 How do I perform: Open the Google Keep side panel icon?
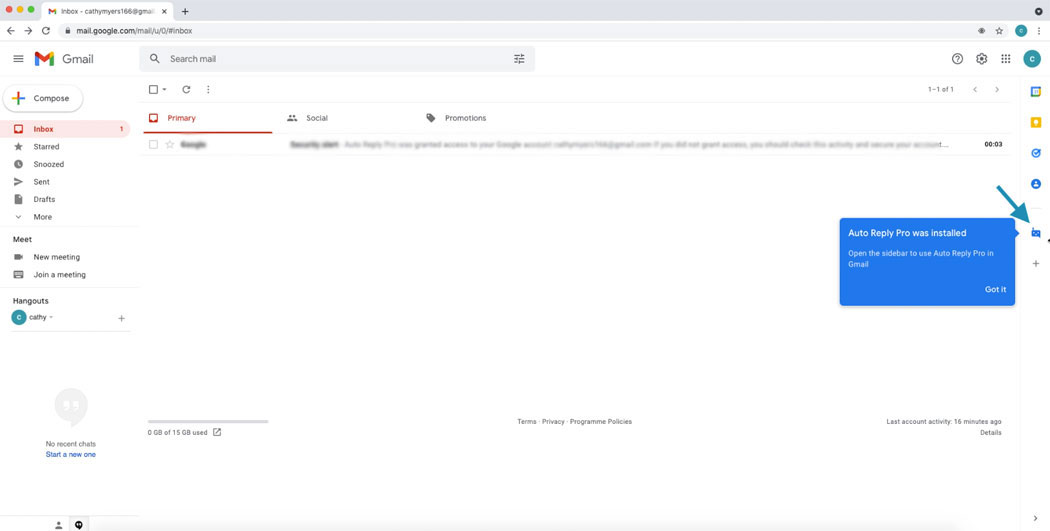(x=1035, y=123)
